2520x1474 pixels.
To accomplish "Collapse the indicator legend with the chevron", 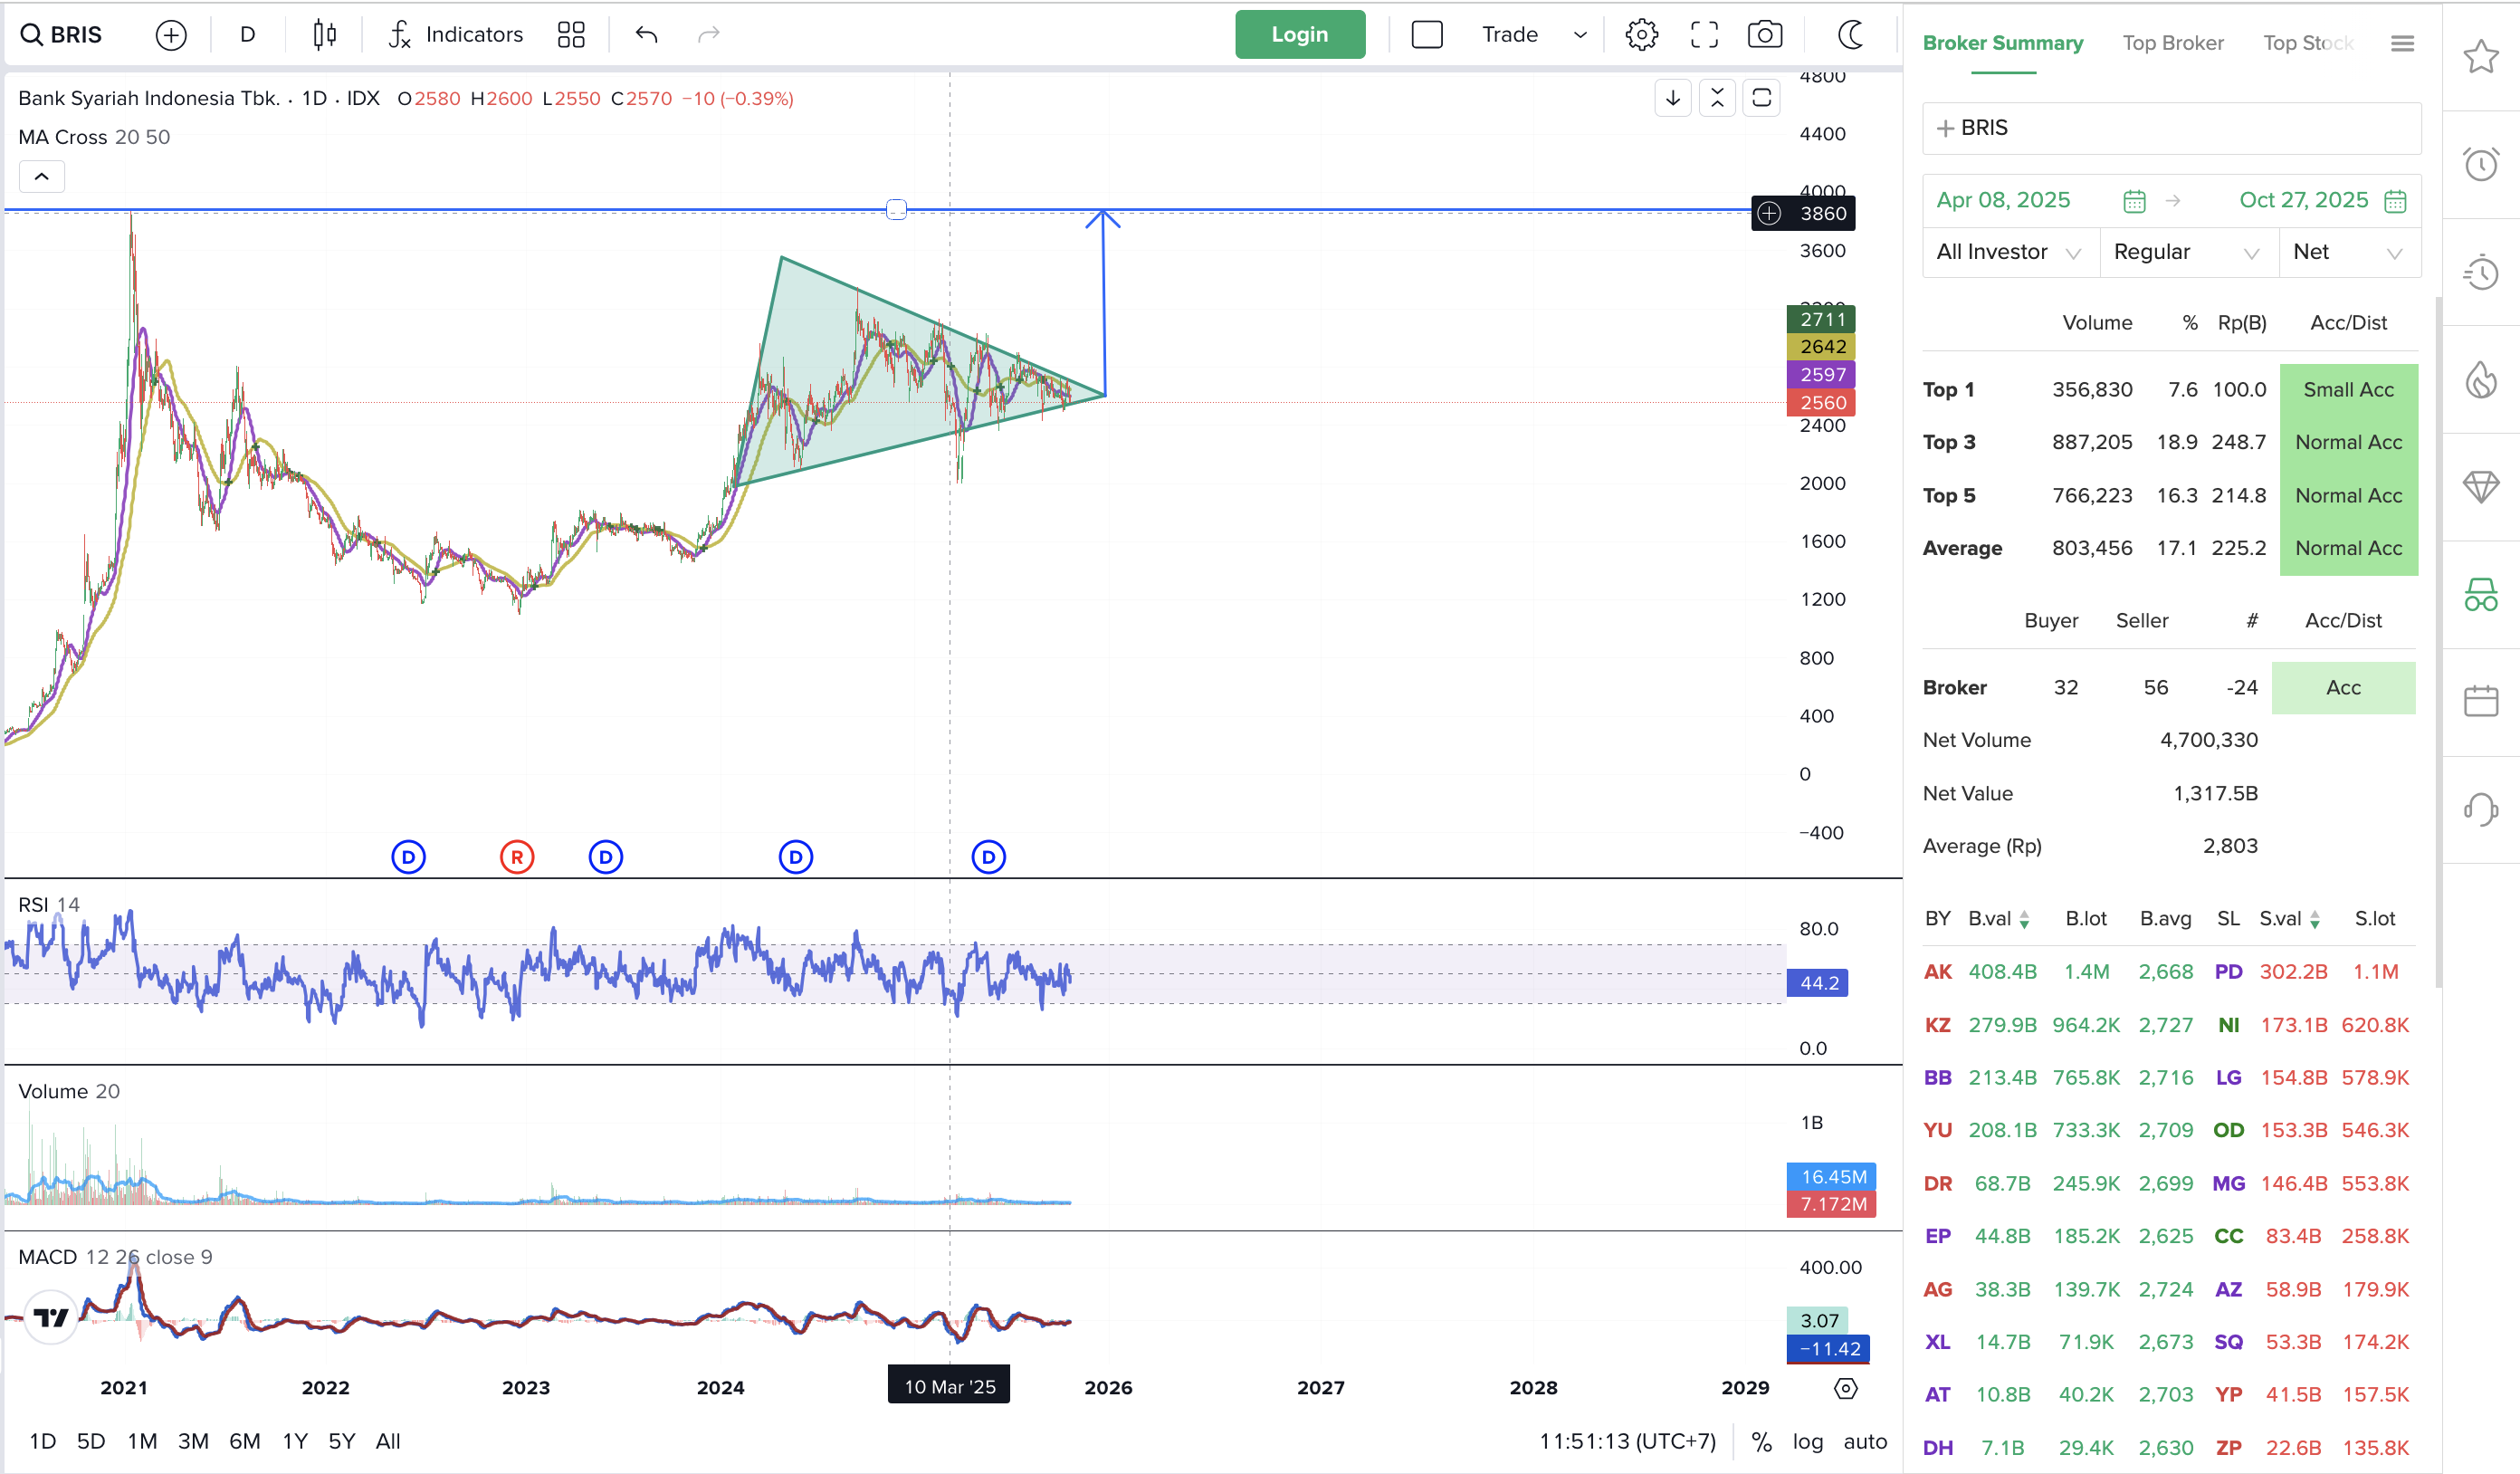I will [42, 177].
